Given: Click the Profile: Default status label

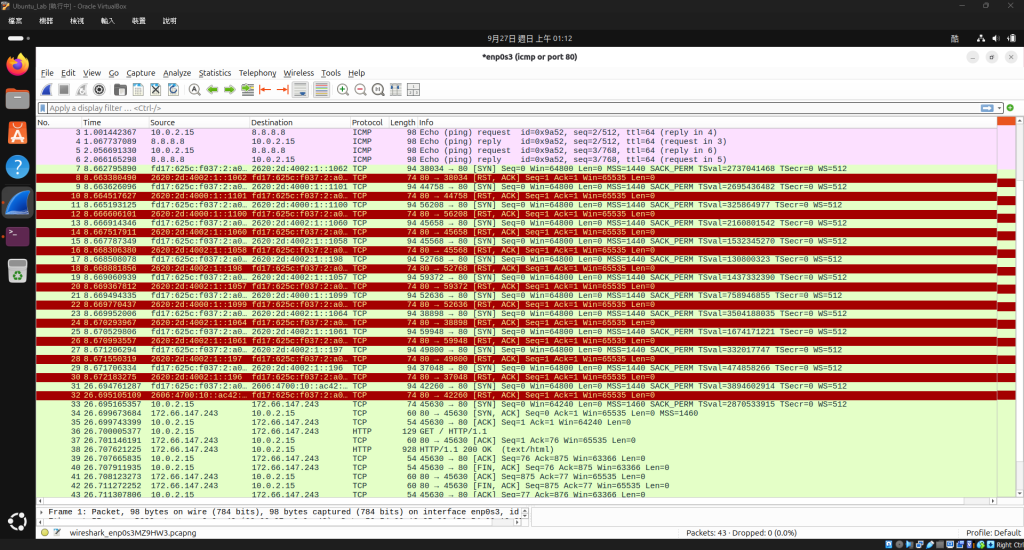Looking at the screenshot, I should 993,533.
